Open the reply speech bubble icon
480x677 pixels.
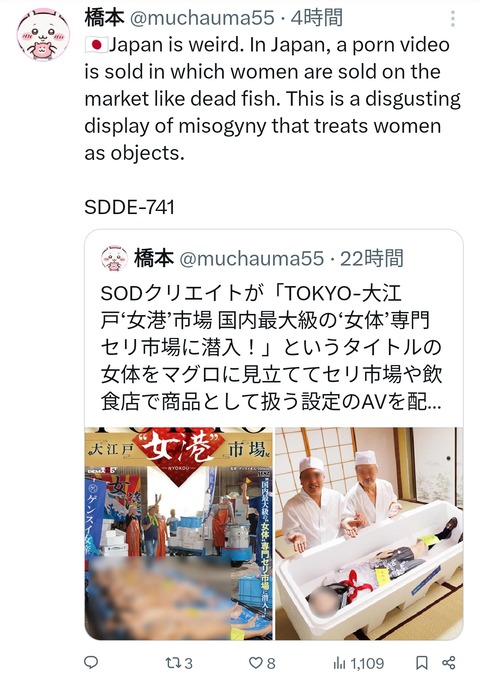tap(91, 662)
